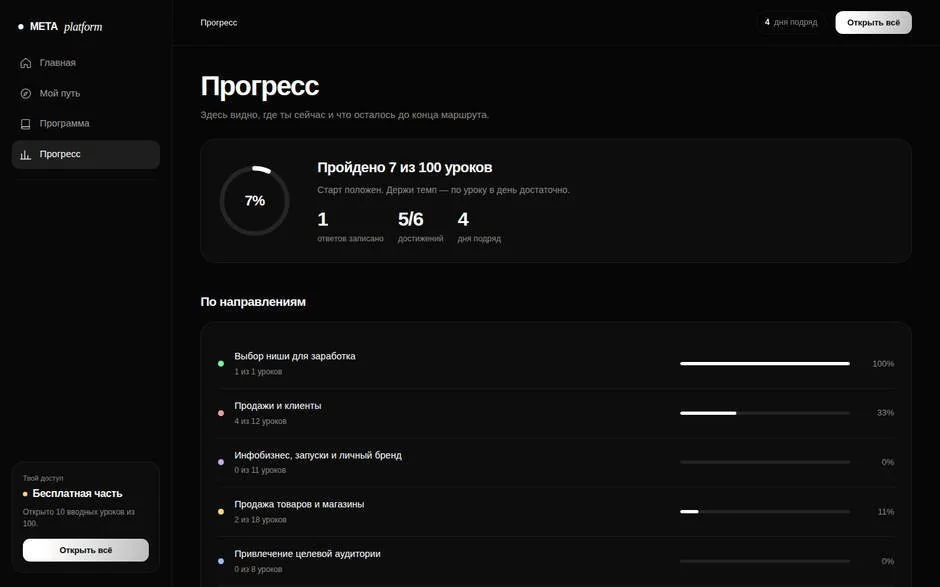The width and height of the screenshot is (940, 587).
Task: Go to Мой путь in the sidebar
Action: pos(86,94)
